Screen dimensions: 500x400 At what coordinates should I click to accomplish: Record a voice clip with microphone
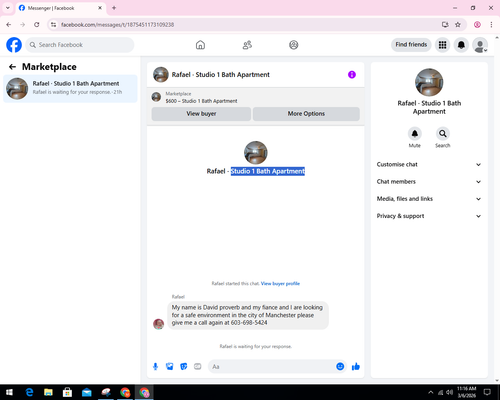(155, 367)
